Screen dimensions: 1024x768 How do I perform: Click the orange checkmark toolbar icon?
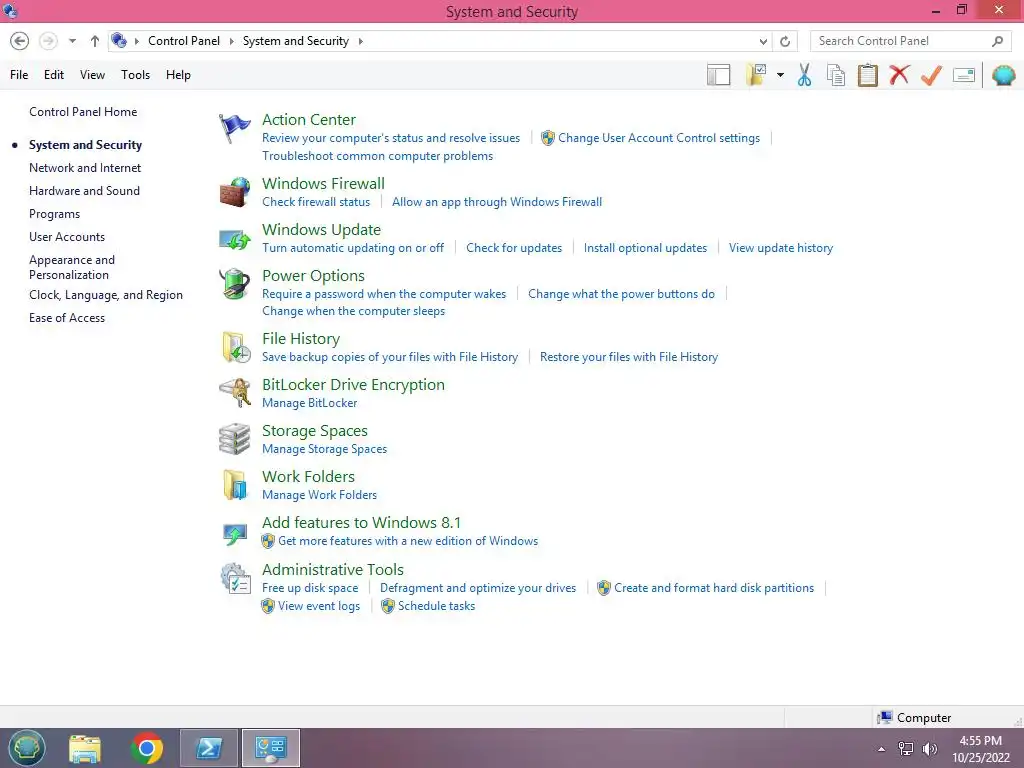(x=931, y=75)
